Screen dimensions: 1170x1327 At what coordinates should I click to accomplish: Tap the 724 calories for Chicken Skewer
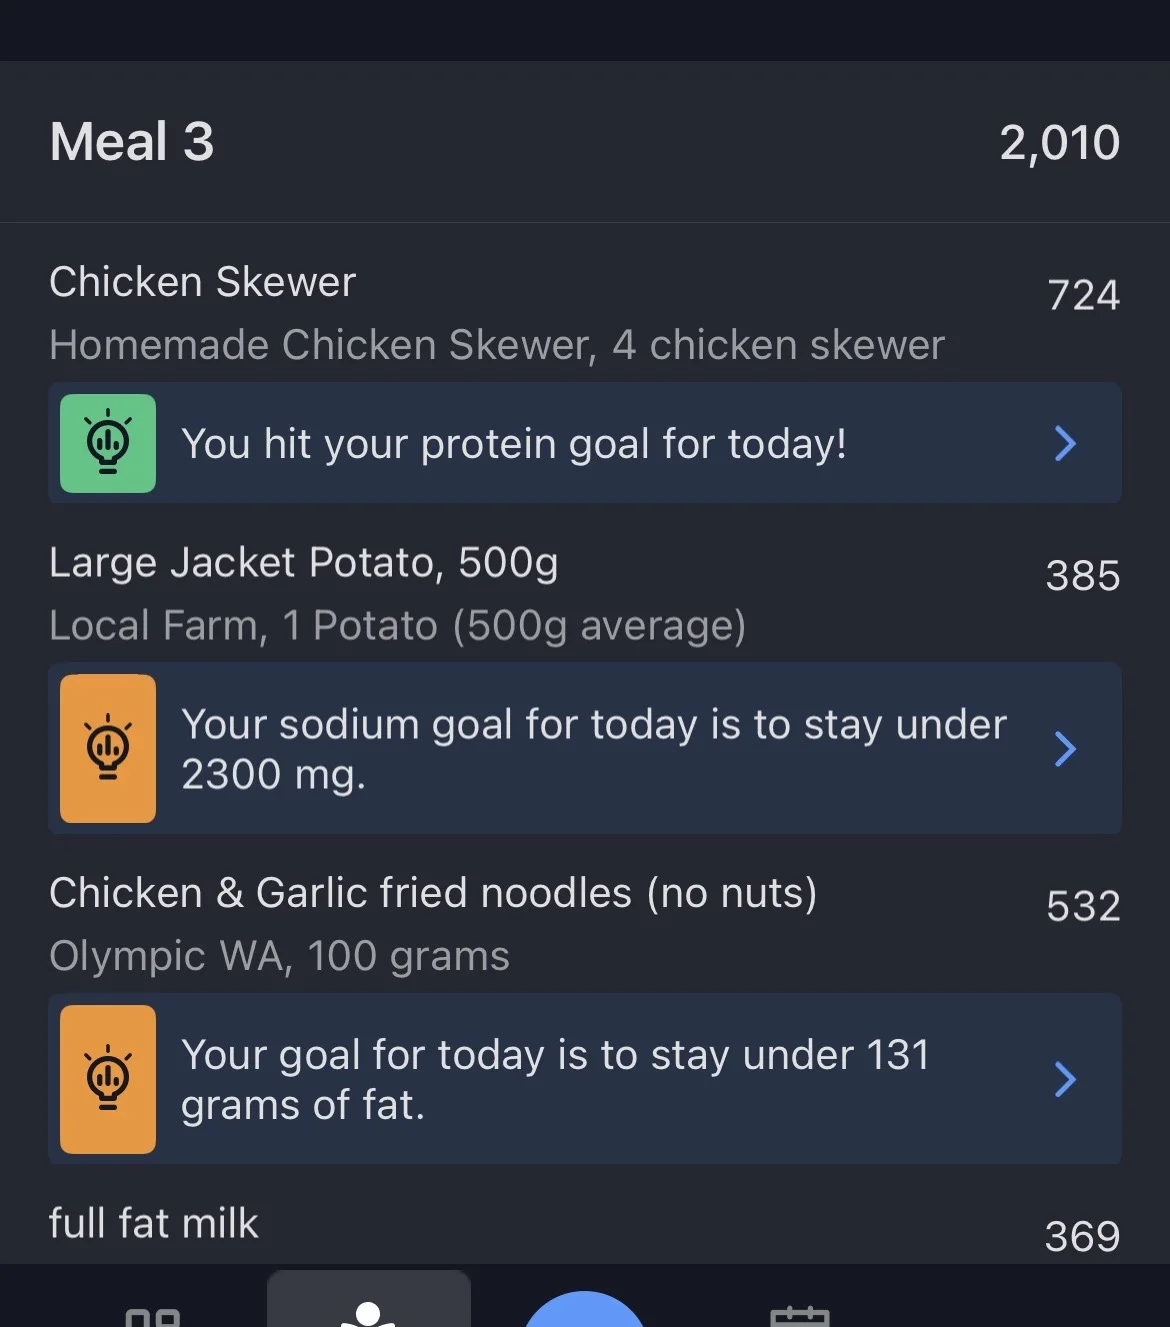pos(1083,295)
